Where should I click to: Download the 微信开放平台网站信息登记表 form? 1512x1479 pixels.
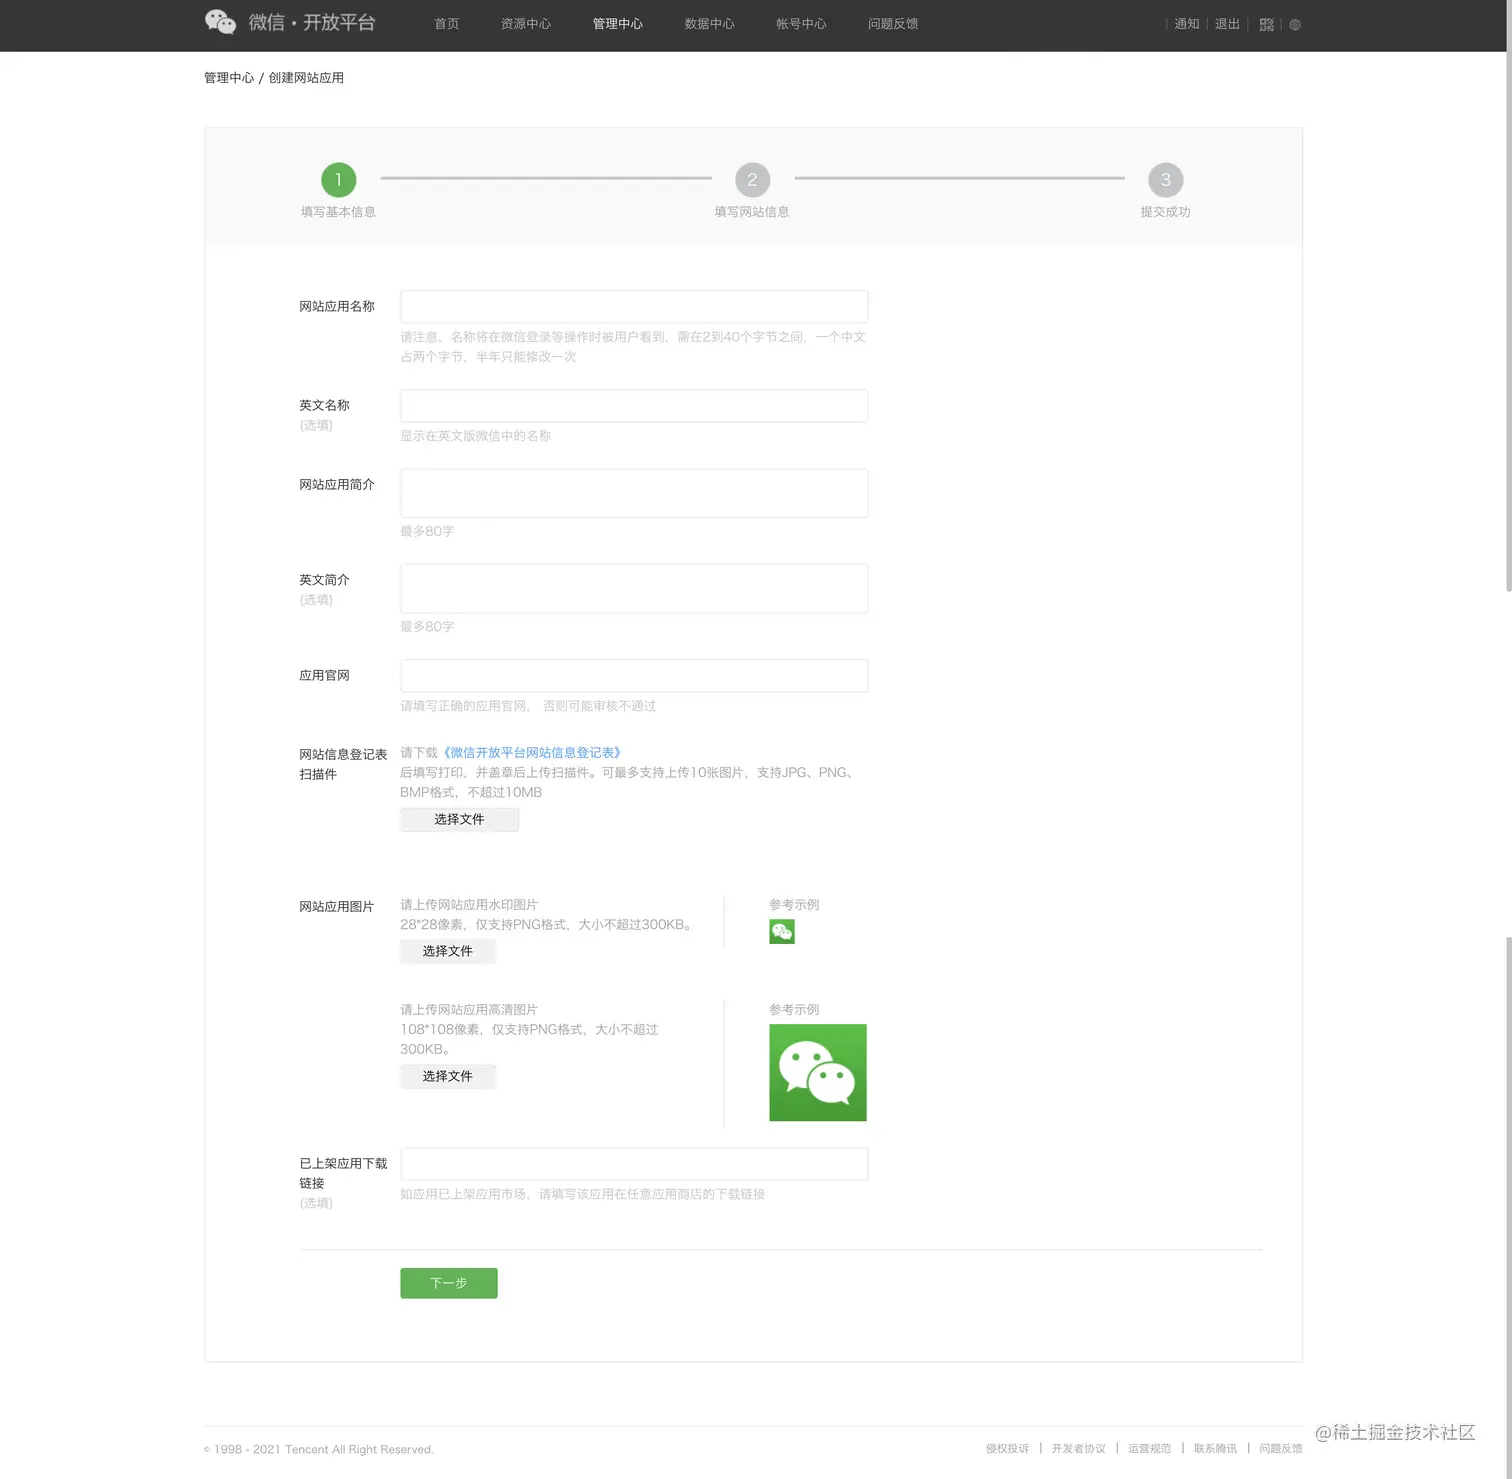click(531, 752)
